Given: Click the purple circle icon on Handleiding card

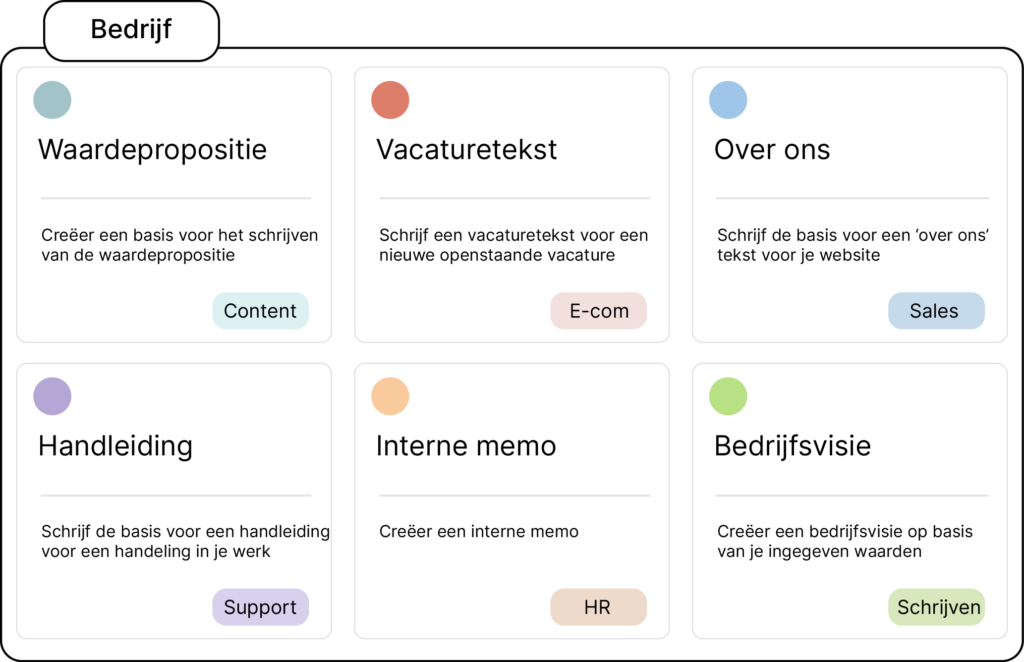Looking at the screenshot, I should (x=52, y=396).
